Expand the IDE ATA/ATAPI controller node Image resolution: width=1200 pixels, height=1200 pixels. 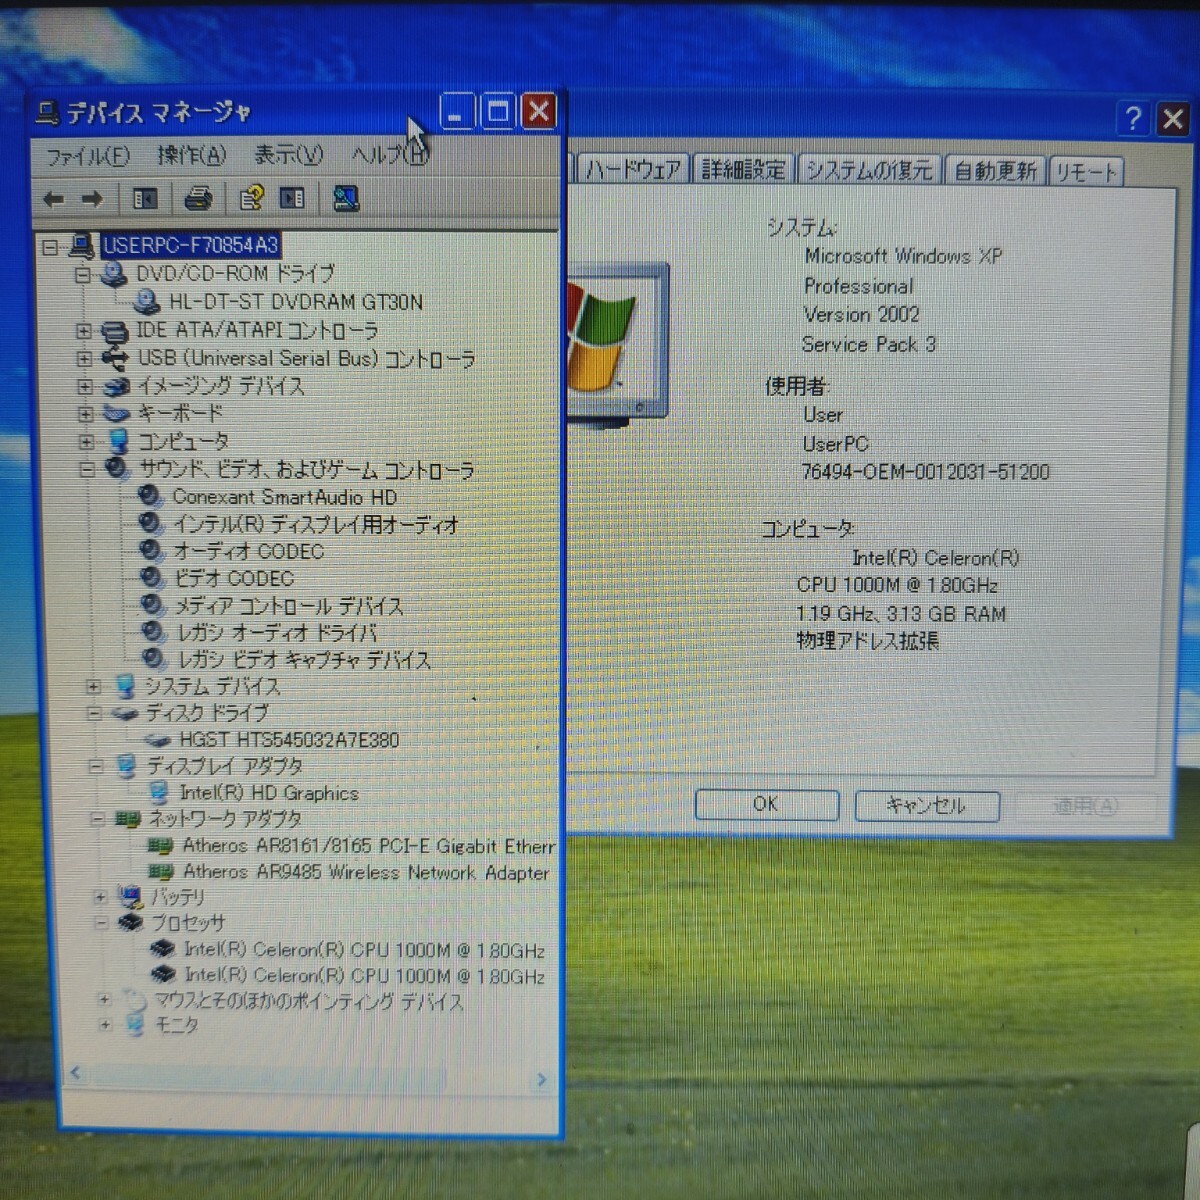(x=84, y=331)
